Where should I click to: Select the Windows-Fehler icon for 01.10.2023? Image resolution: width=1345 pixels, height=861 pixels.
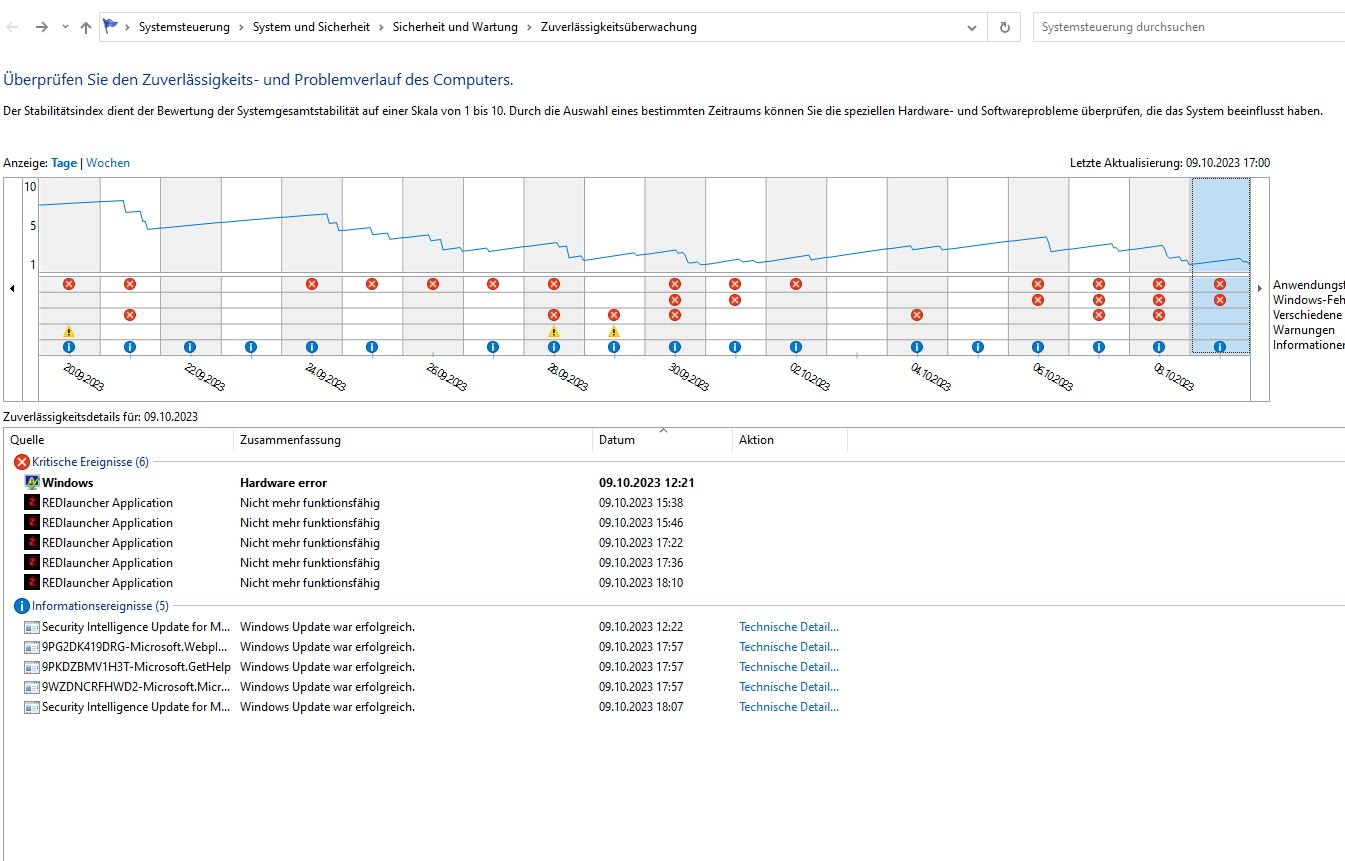pyautogui.click(x=735, y=300)
